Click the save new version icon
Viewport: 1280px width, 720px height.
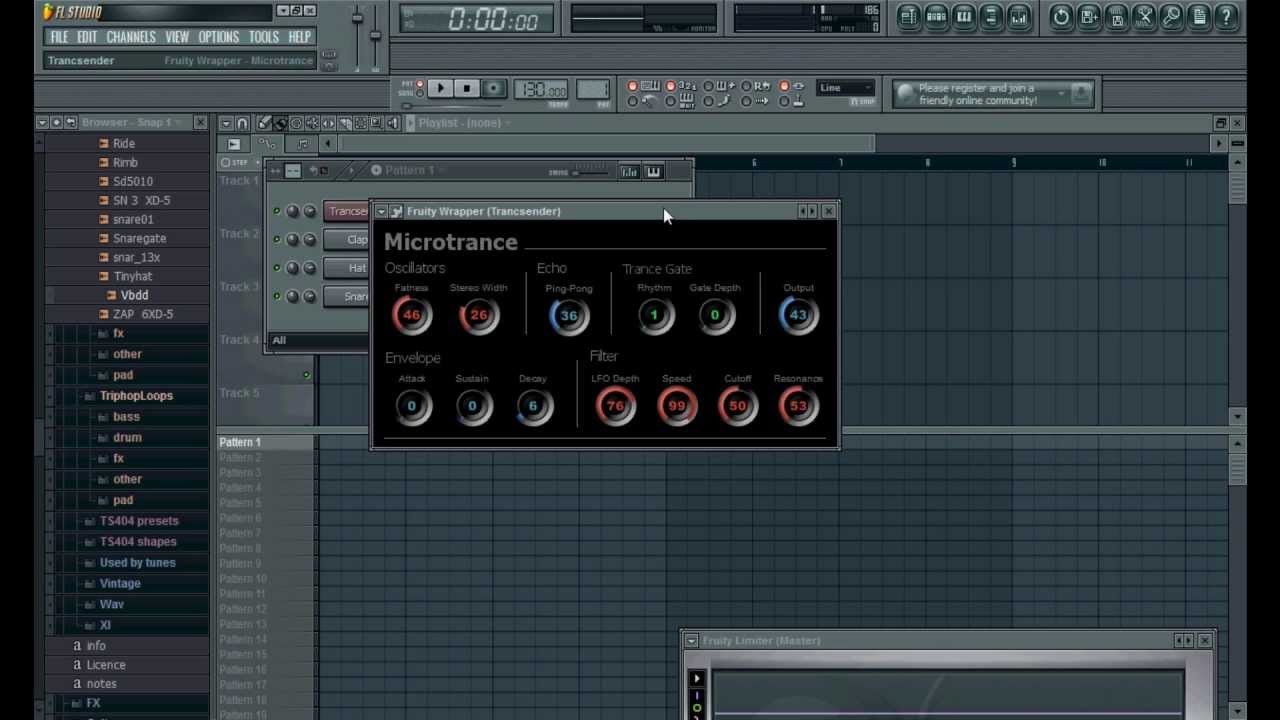(1089, 16)
